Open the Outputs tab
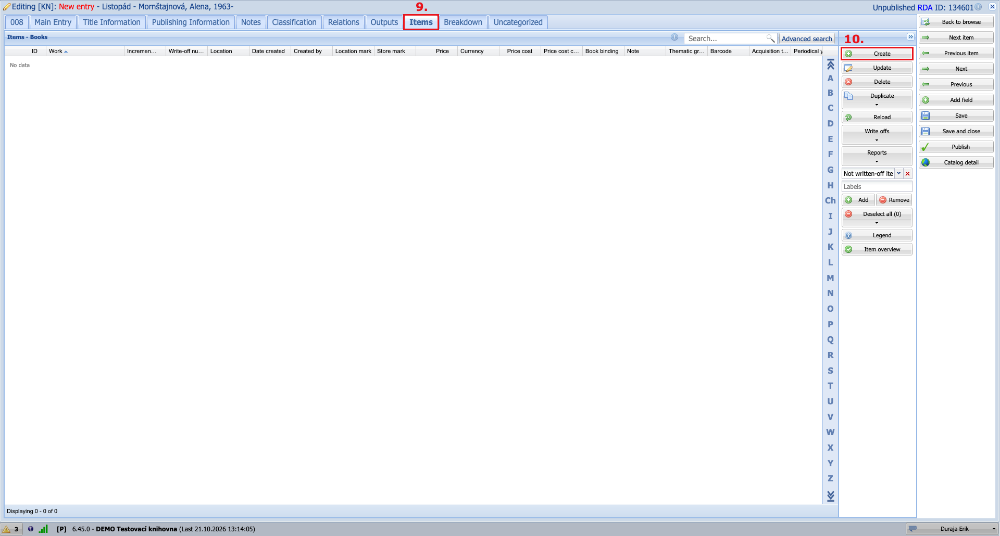 [x=385, y=22]
